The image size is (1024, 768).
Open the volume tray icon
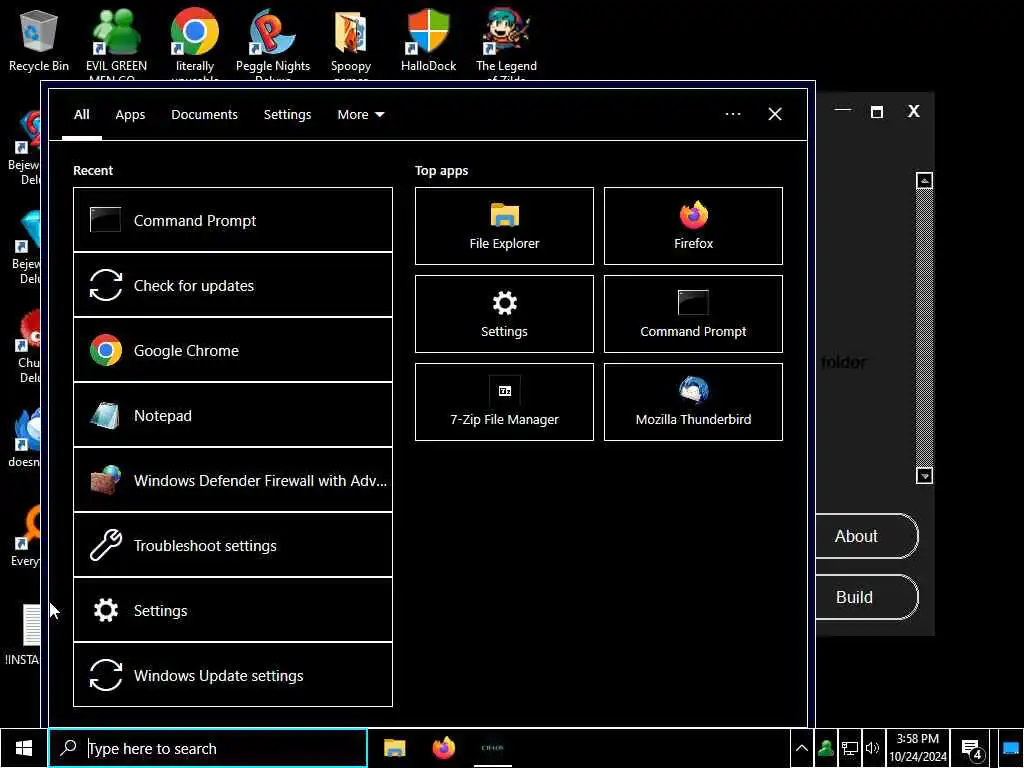(872, 748)
